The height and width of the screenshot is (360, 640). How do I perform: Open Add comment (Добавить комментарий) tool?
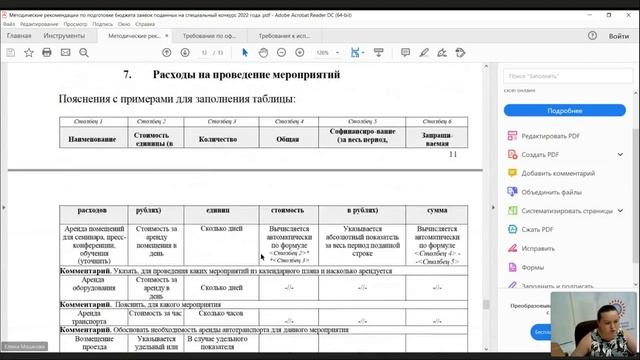coord(558,173)
